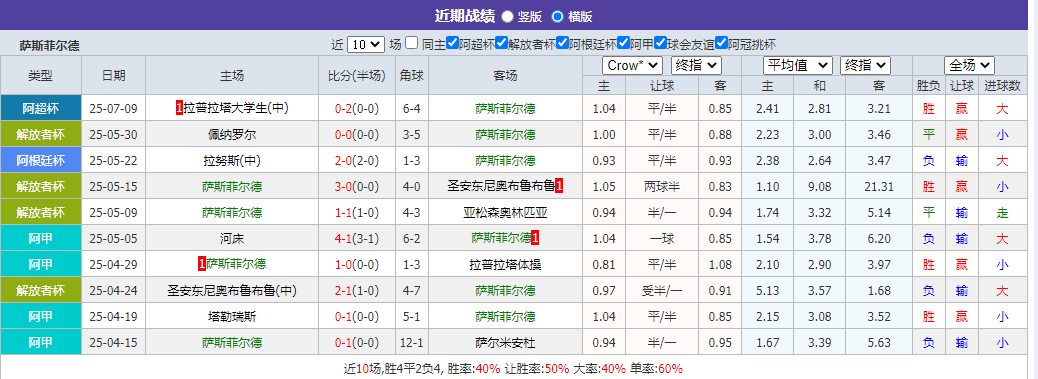Open home team 塔勒瑞斯
This screenshot has height=379, width=1038.
tap(232, 317)
